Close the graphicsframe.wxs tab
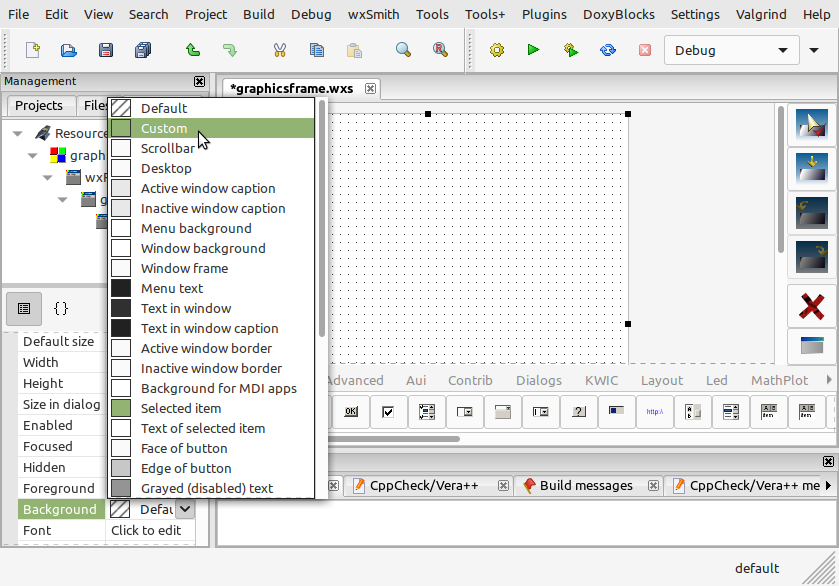Viewport: 839px width, 586px height. [x=370, y=88]
